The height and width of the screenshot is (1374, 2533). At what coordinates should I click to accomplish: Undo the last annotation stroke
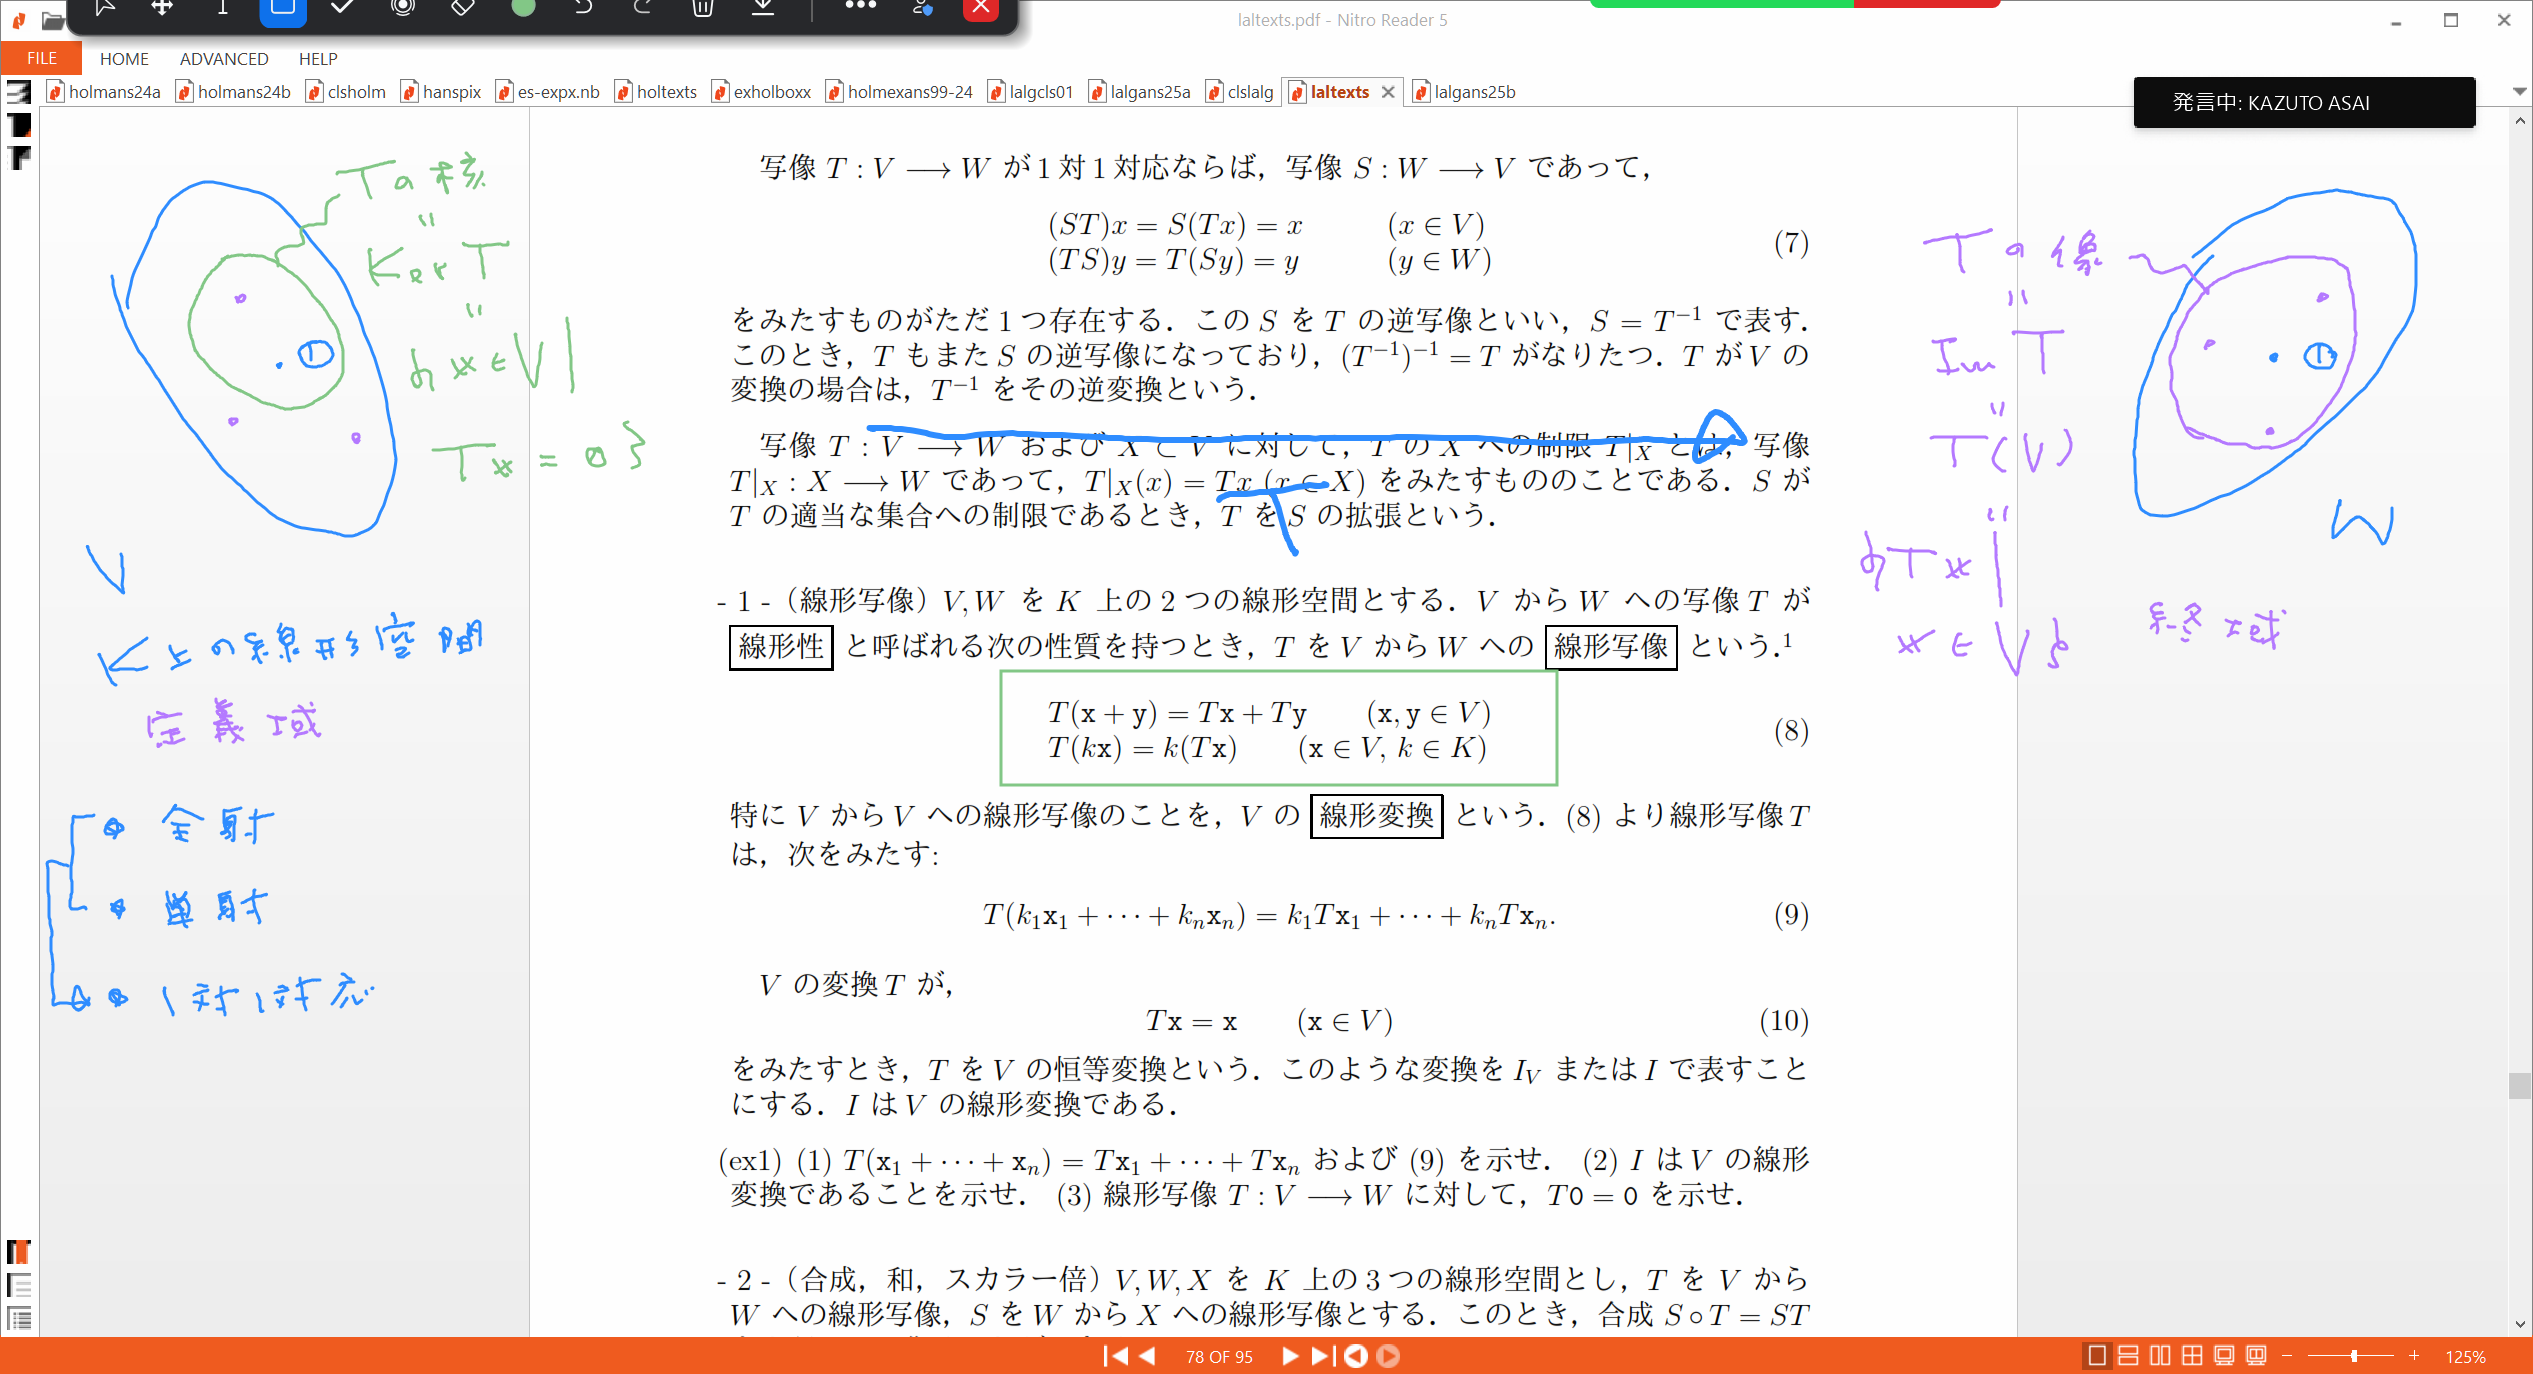click(583, 8)
